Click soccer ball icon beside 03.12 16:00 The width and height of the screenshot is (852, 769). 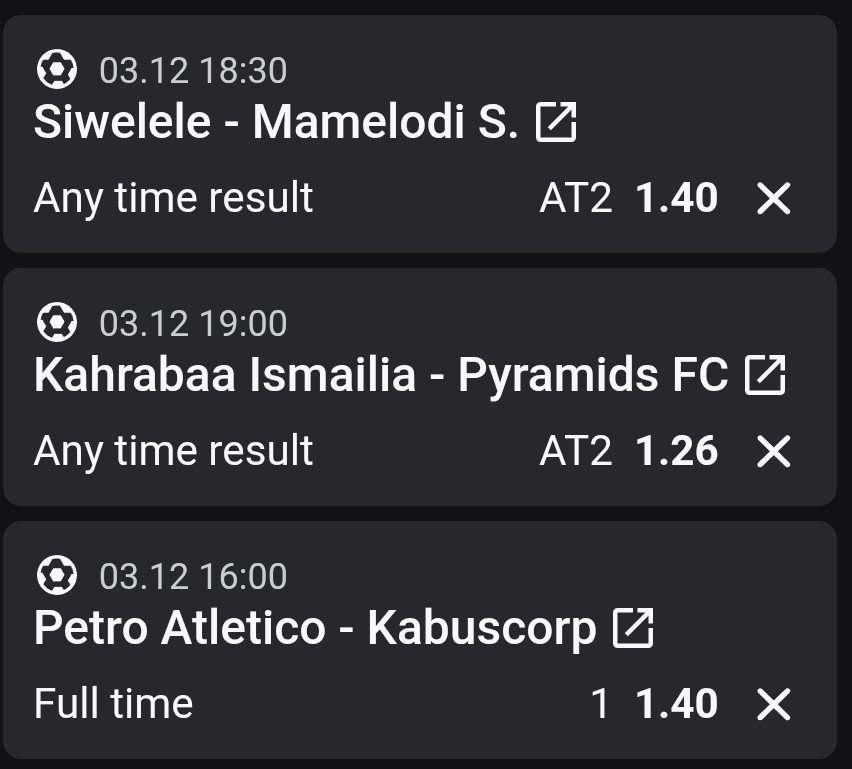click(x=56, y=576)
